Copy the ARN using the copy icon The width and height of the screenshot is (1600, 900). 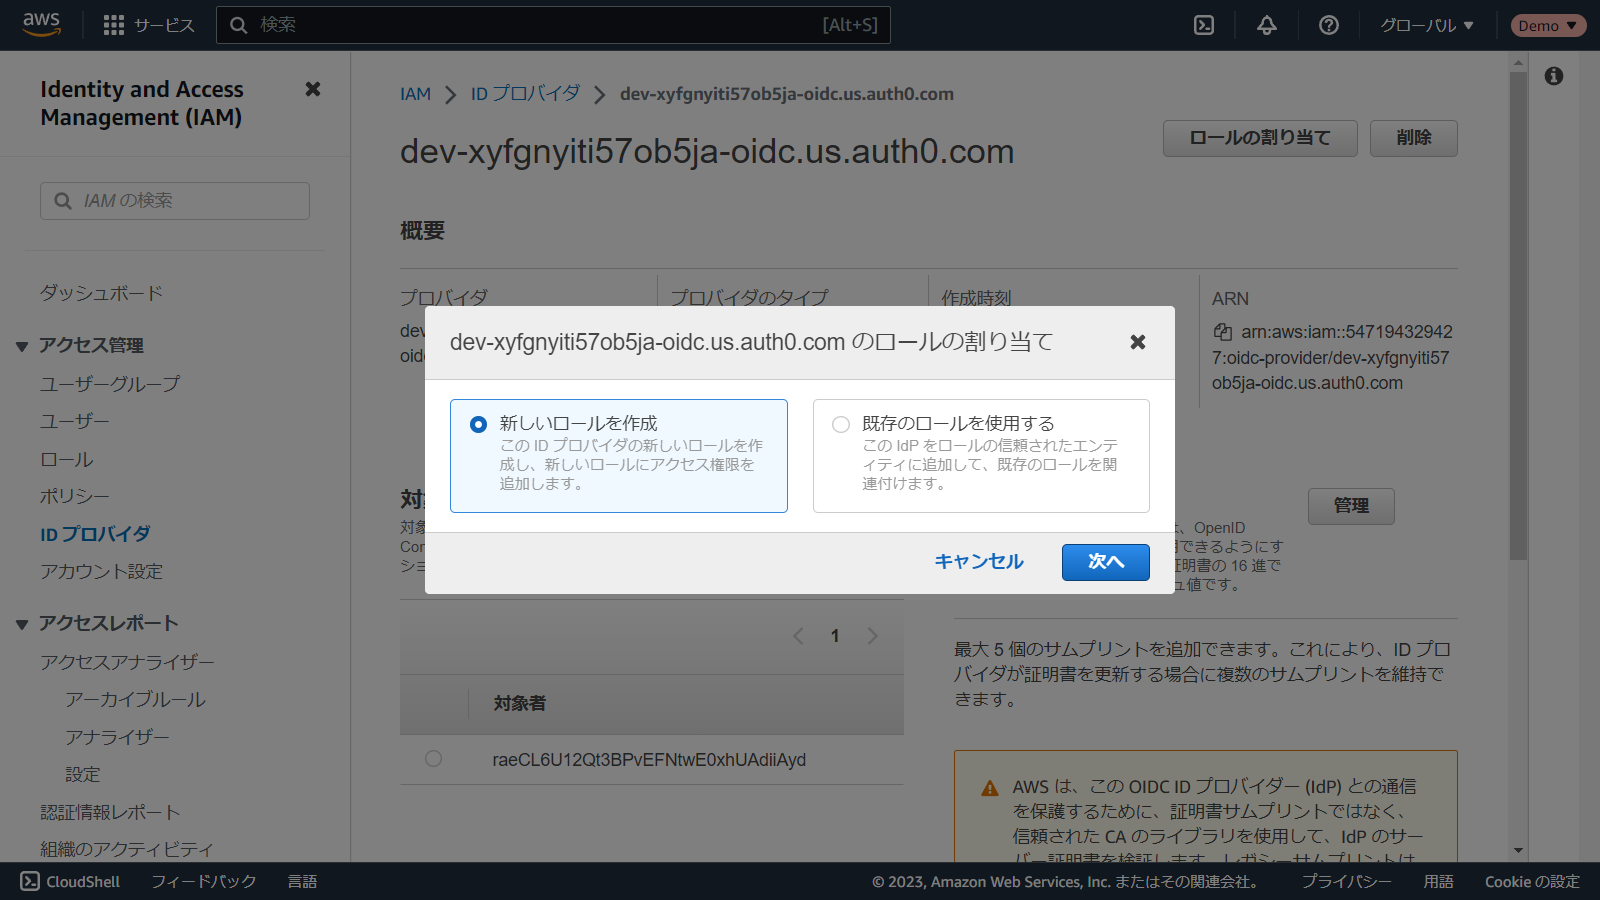[1222, 332]
